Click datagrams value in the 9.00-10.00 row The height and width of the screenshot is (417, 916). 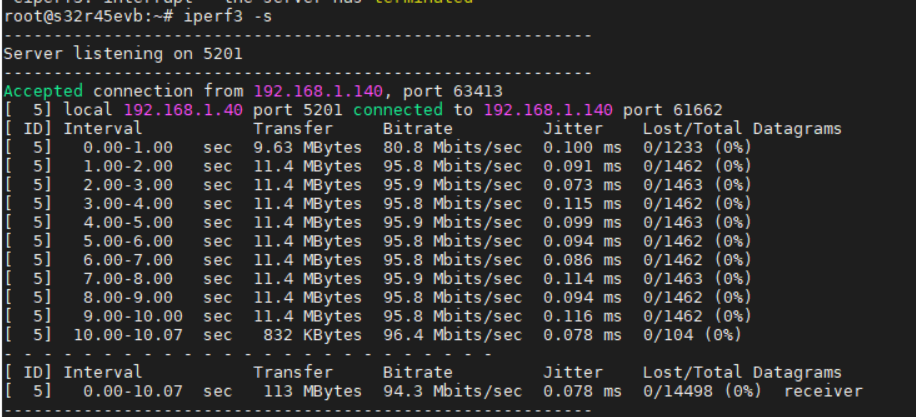point(698,316)
